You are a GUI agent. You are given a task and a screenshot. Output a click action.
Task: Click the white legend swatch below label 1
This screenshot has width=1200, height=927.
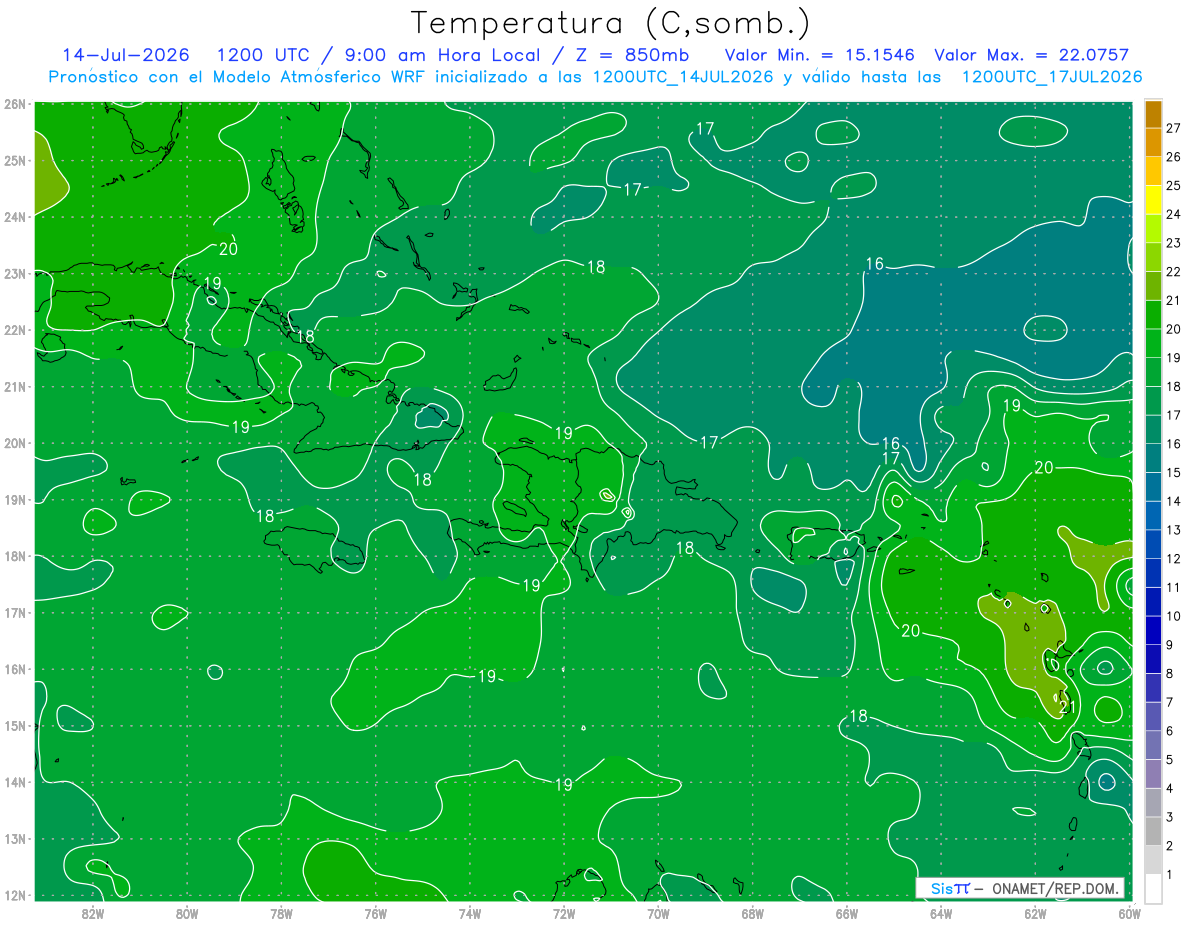point(1153,888)
